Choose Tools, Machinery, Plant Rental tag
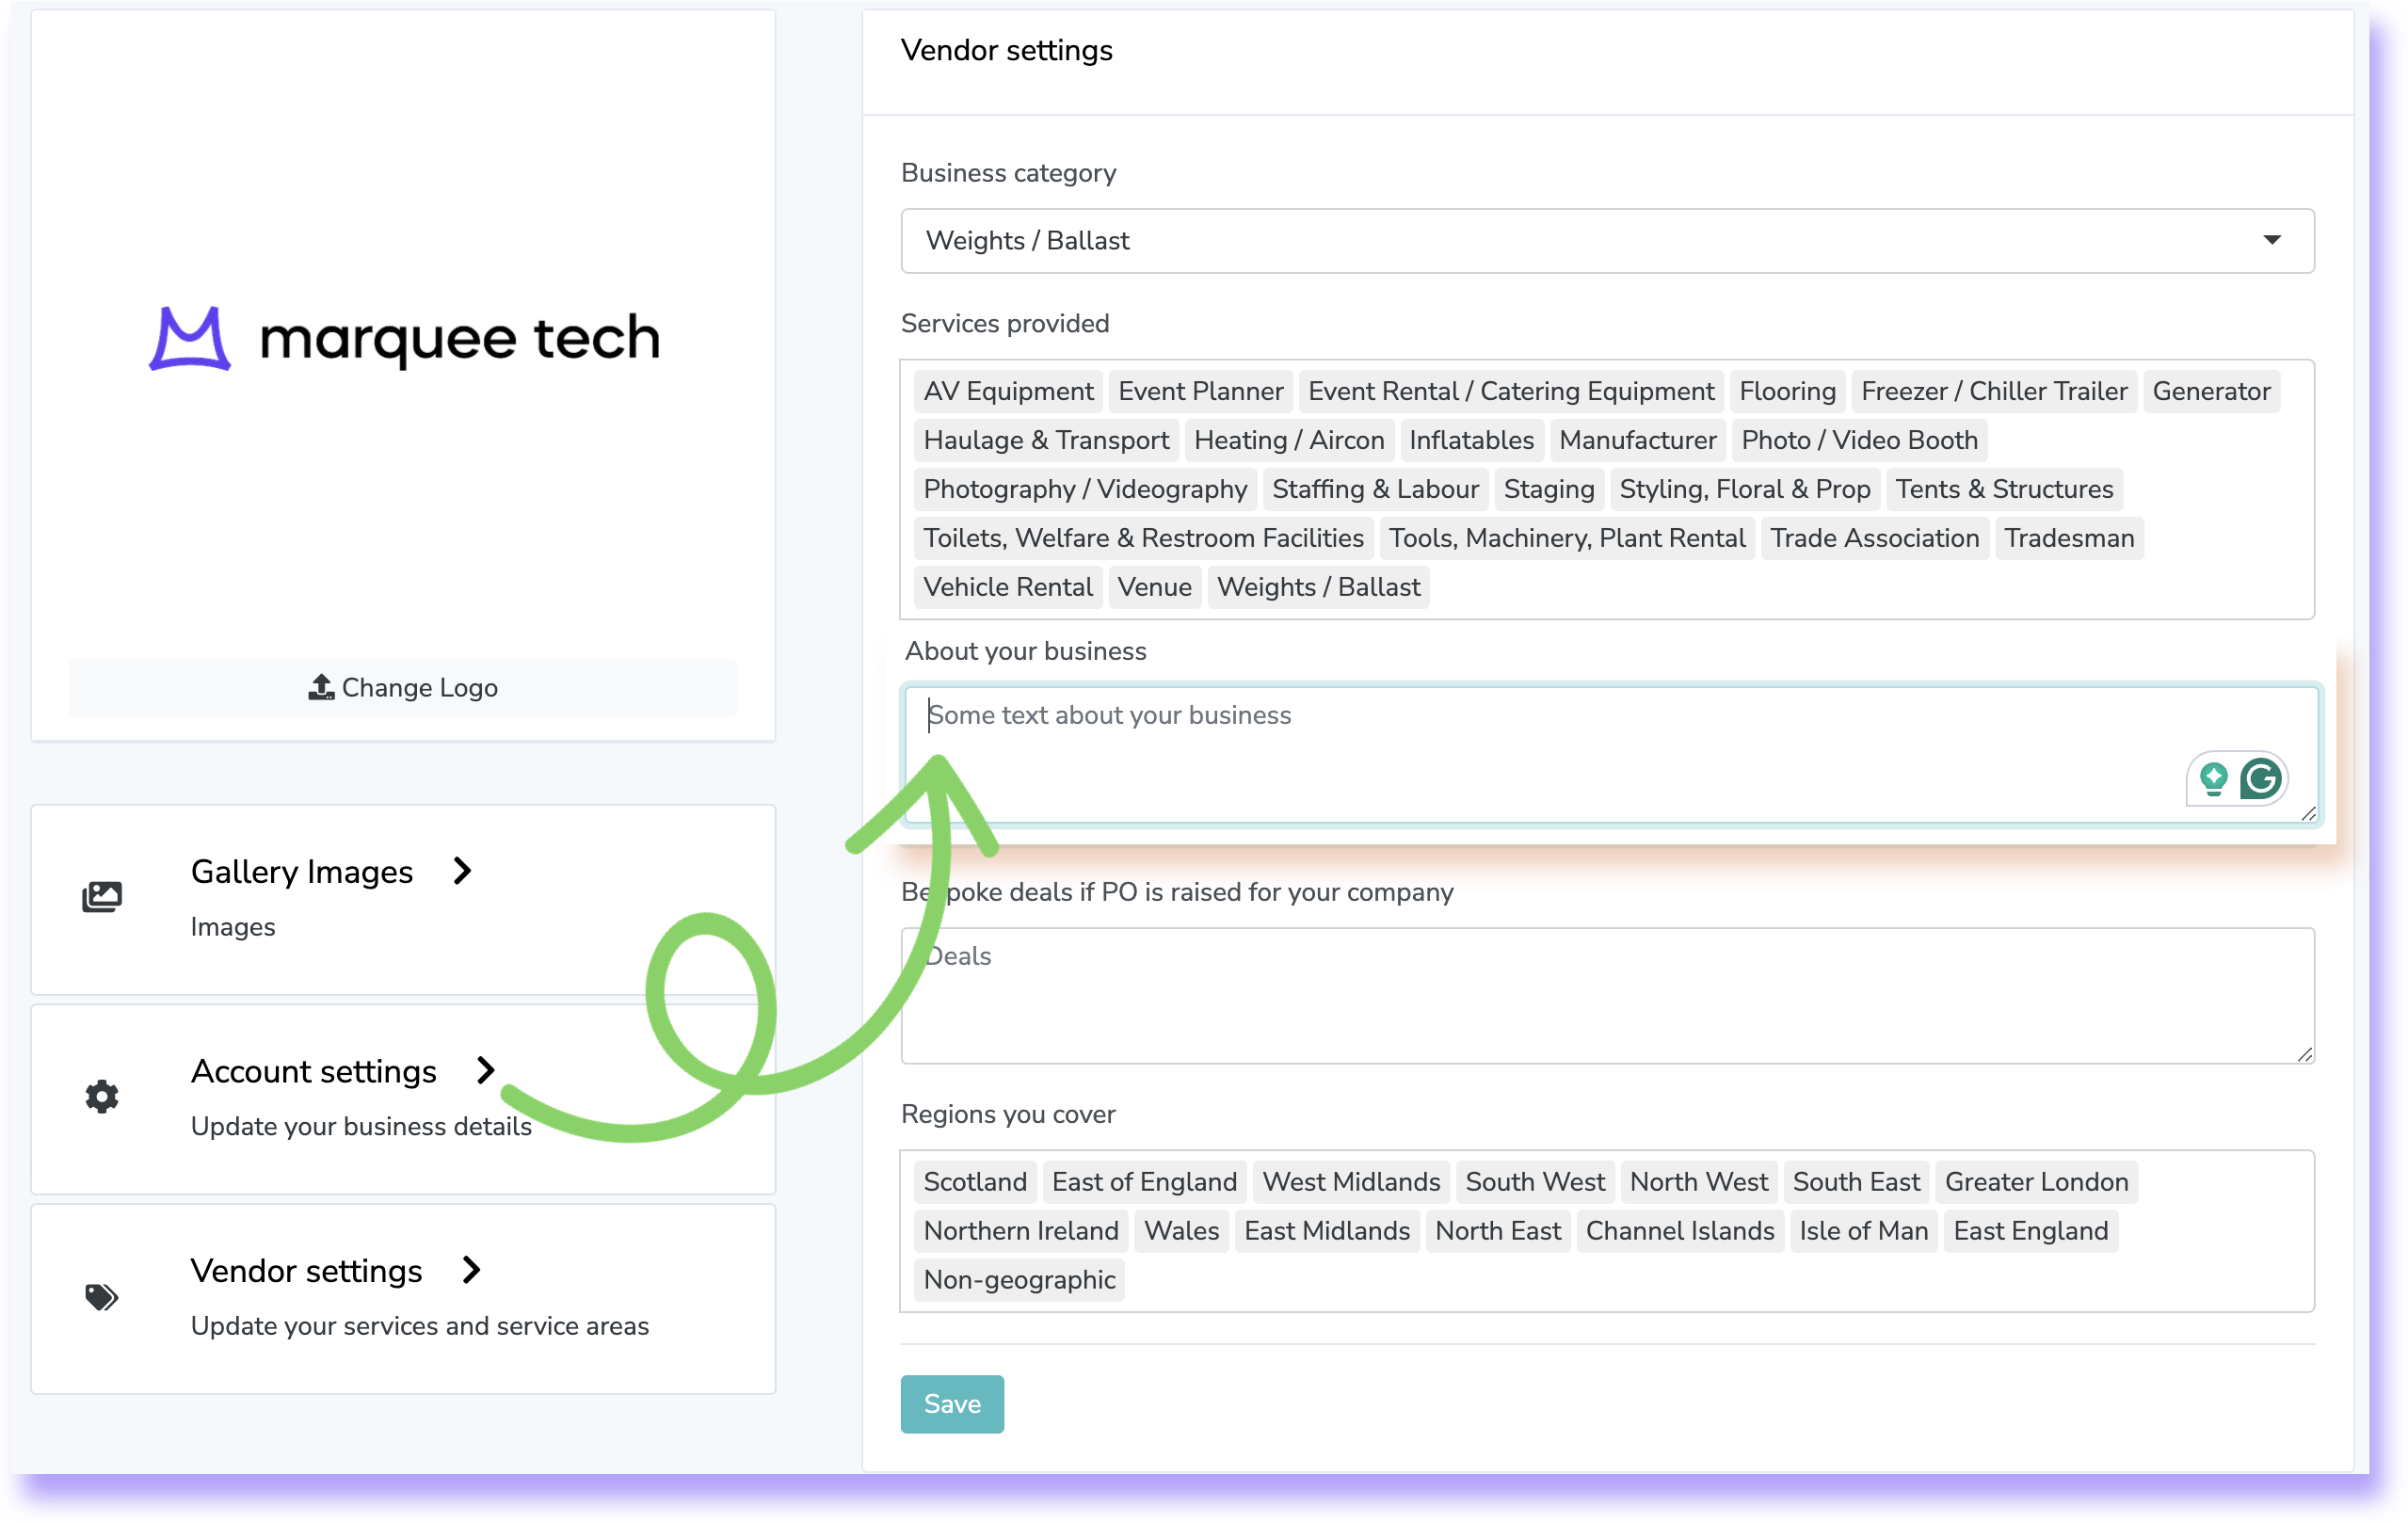Screen dimensions: 2408x1523 1567,538
